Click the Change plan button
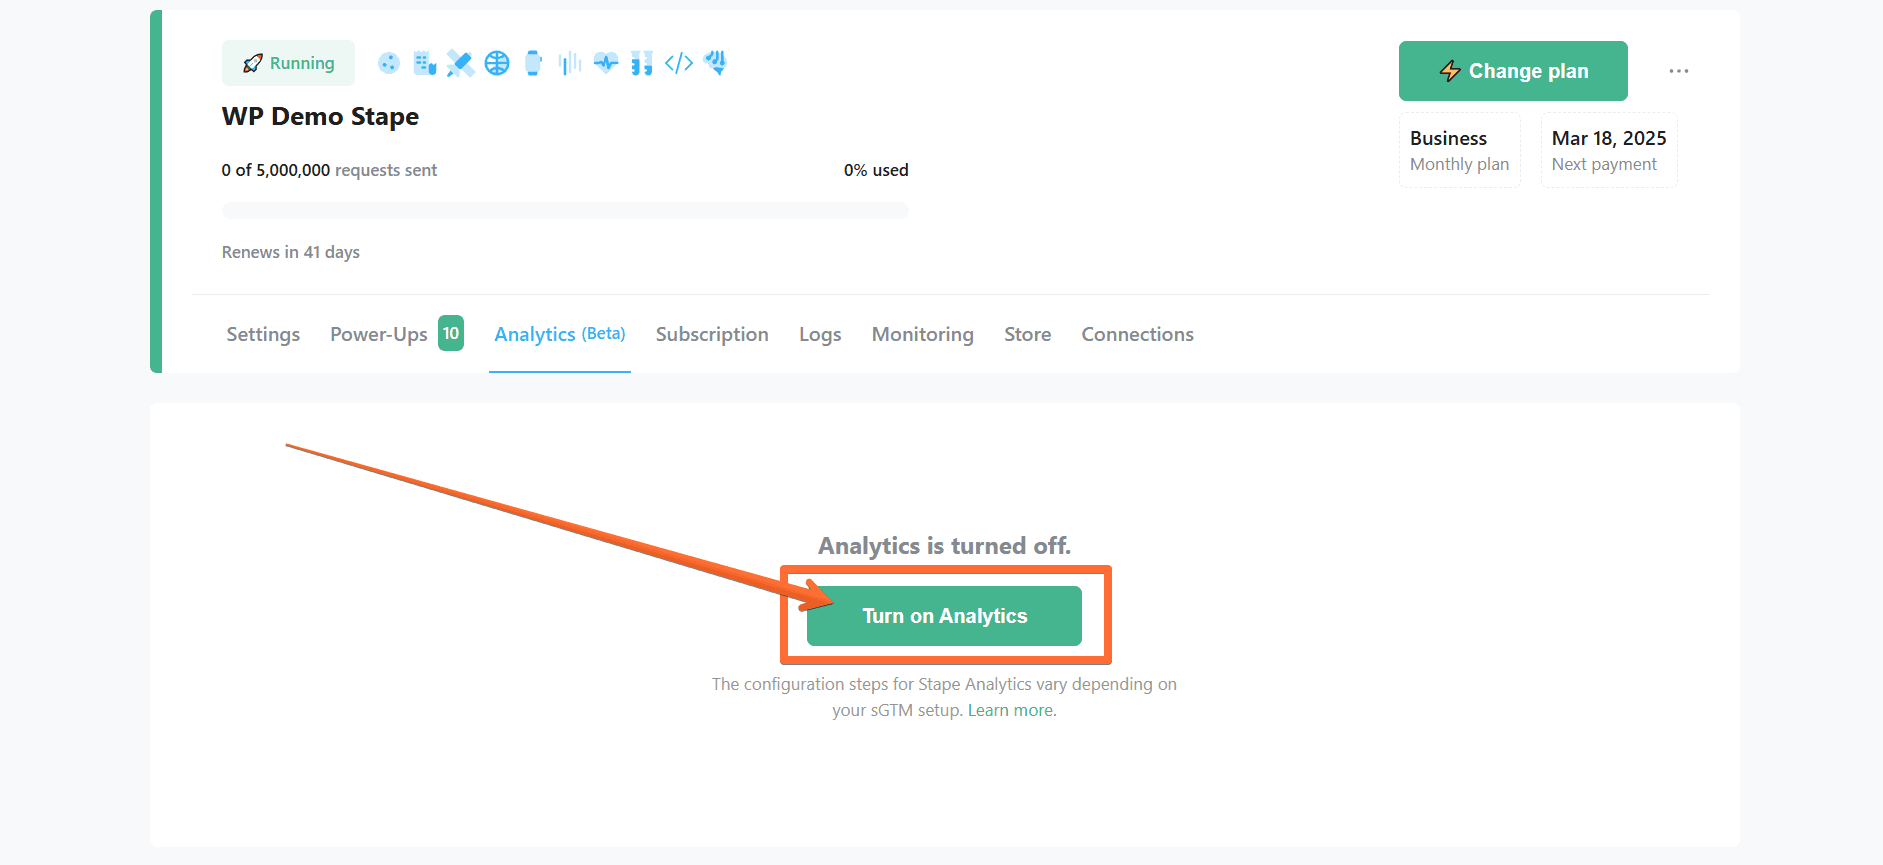Screen dimensions: 1883x865 coord(1513,71)
